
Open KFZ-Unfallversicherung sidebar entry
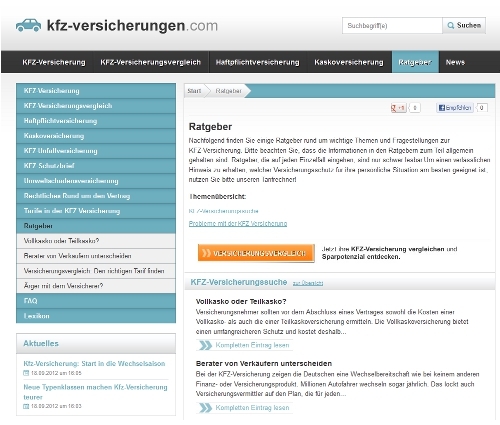(96, 151)
